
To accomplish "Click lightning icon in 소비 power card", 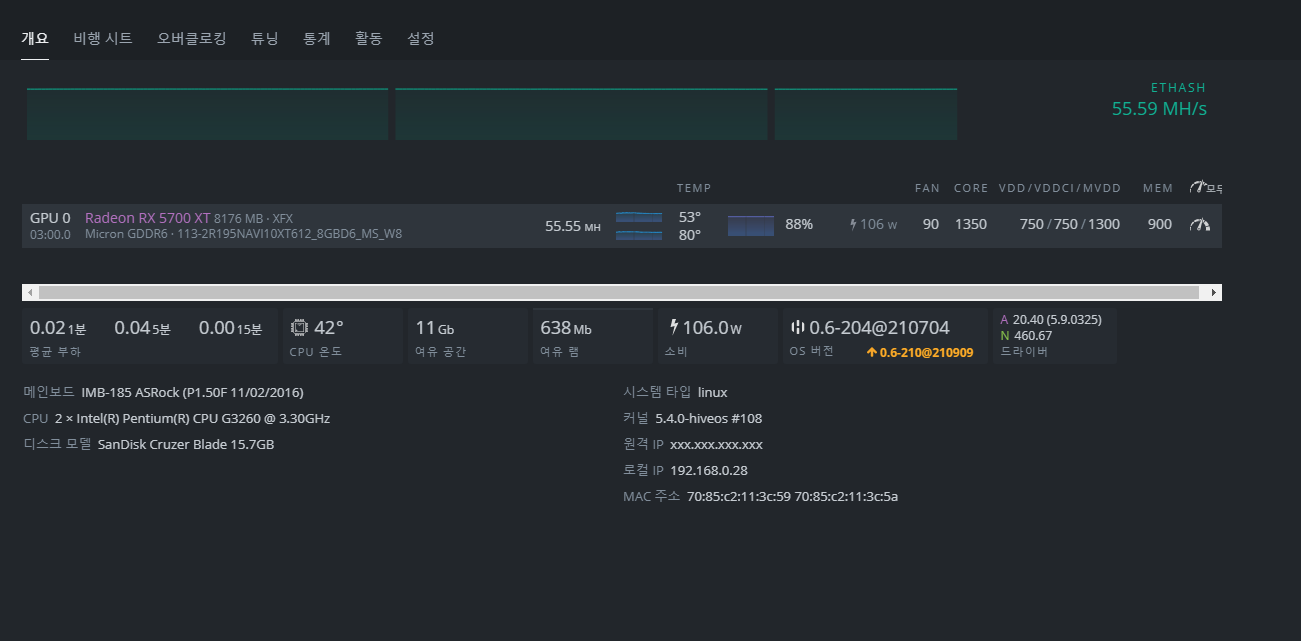I will pyautogui.click(x=674, y=327).
